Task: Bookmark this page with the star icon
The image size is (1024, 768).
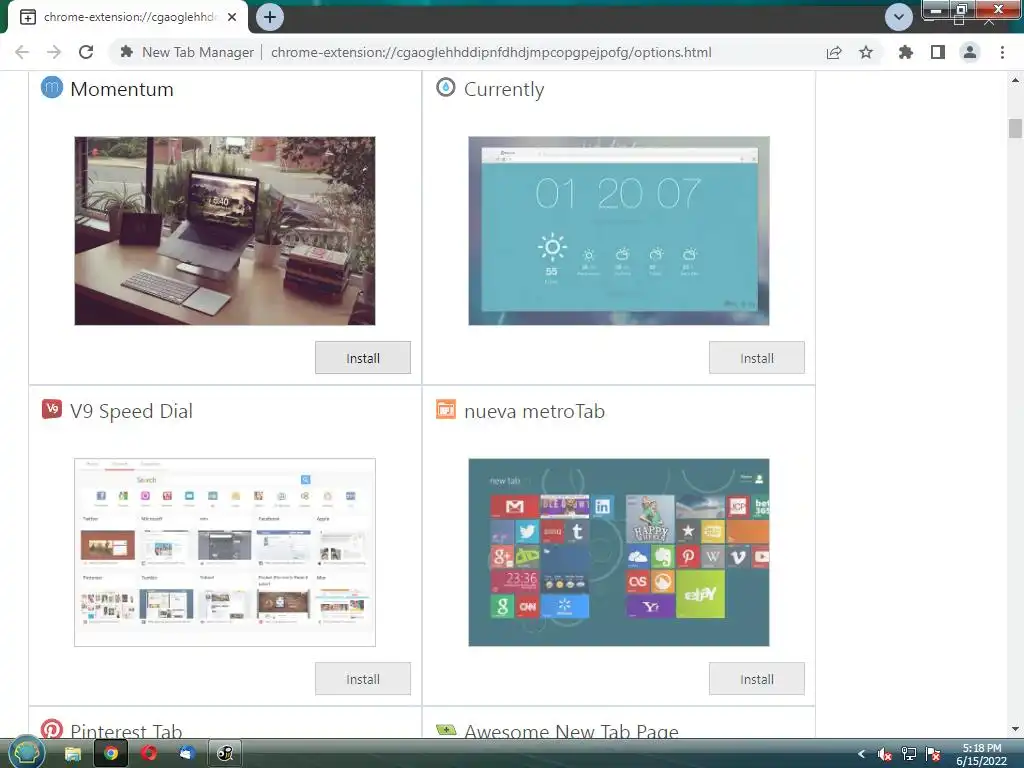Action: (866, 52)
